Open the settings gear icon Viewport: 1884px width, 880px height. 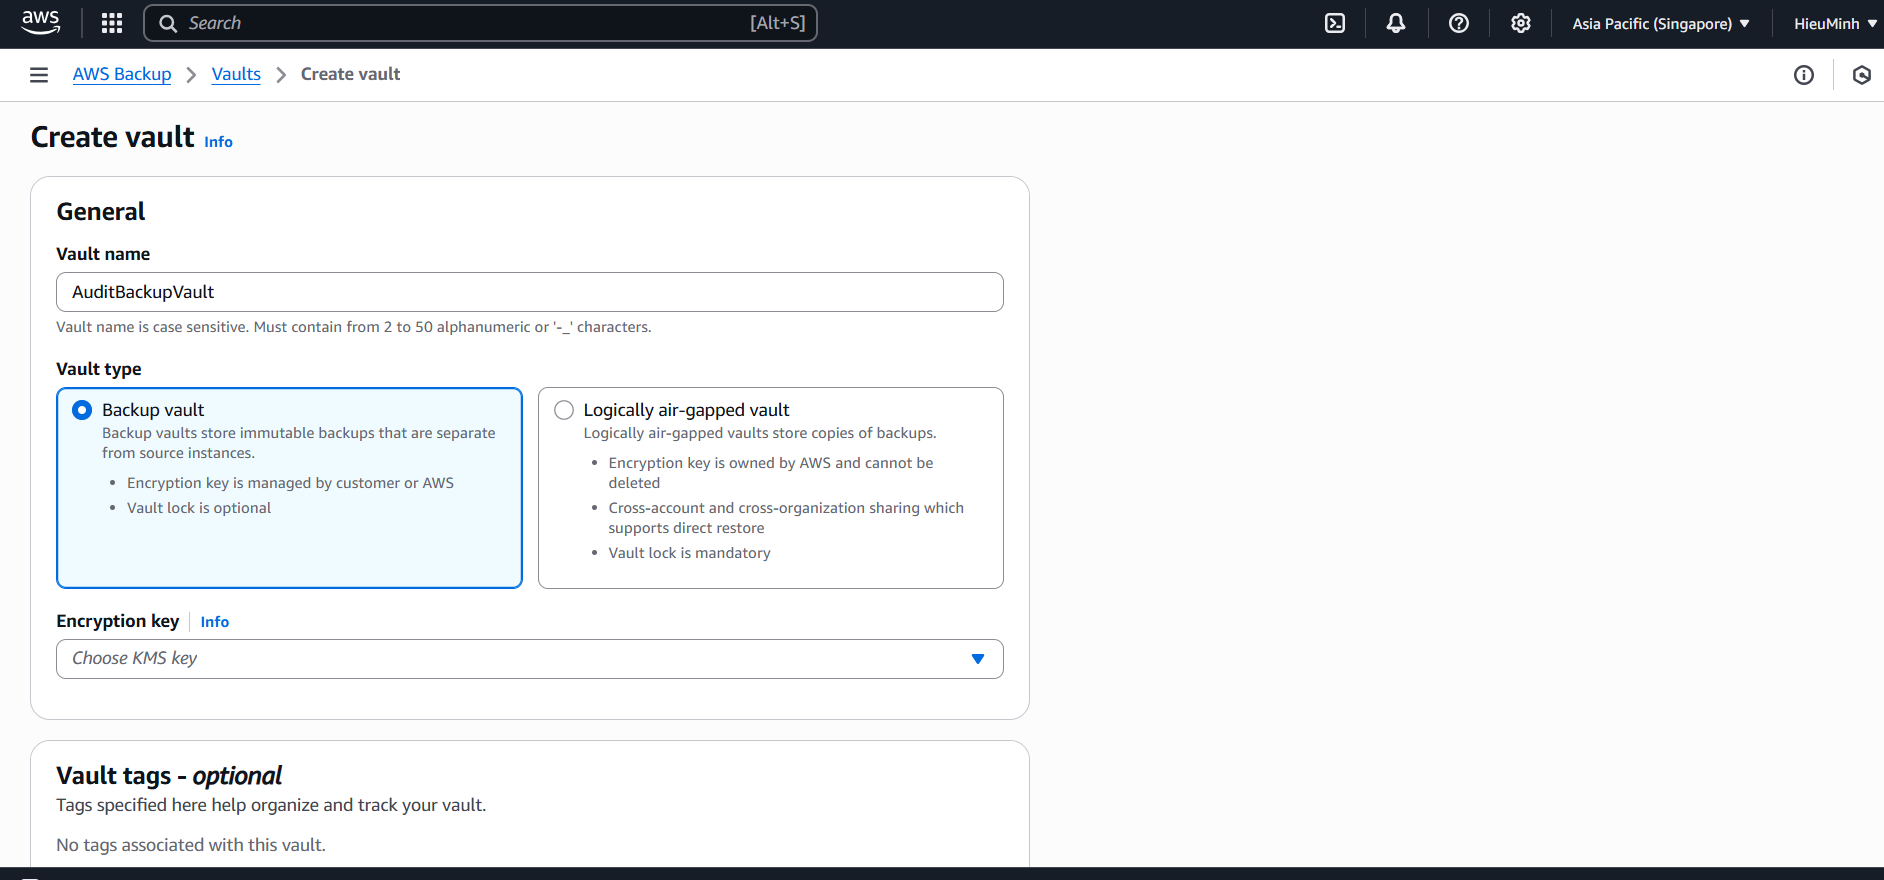pos(1521,23)
